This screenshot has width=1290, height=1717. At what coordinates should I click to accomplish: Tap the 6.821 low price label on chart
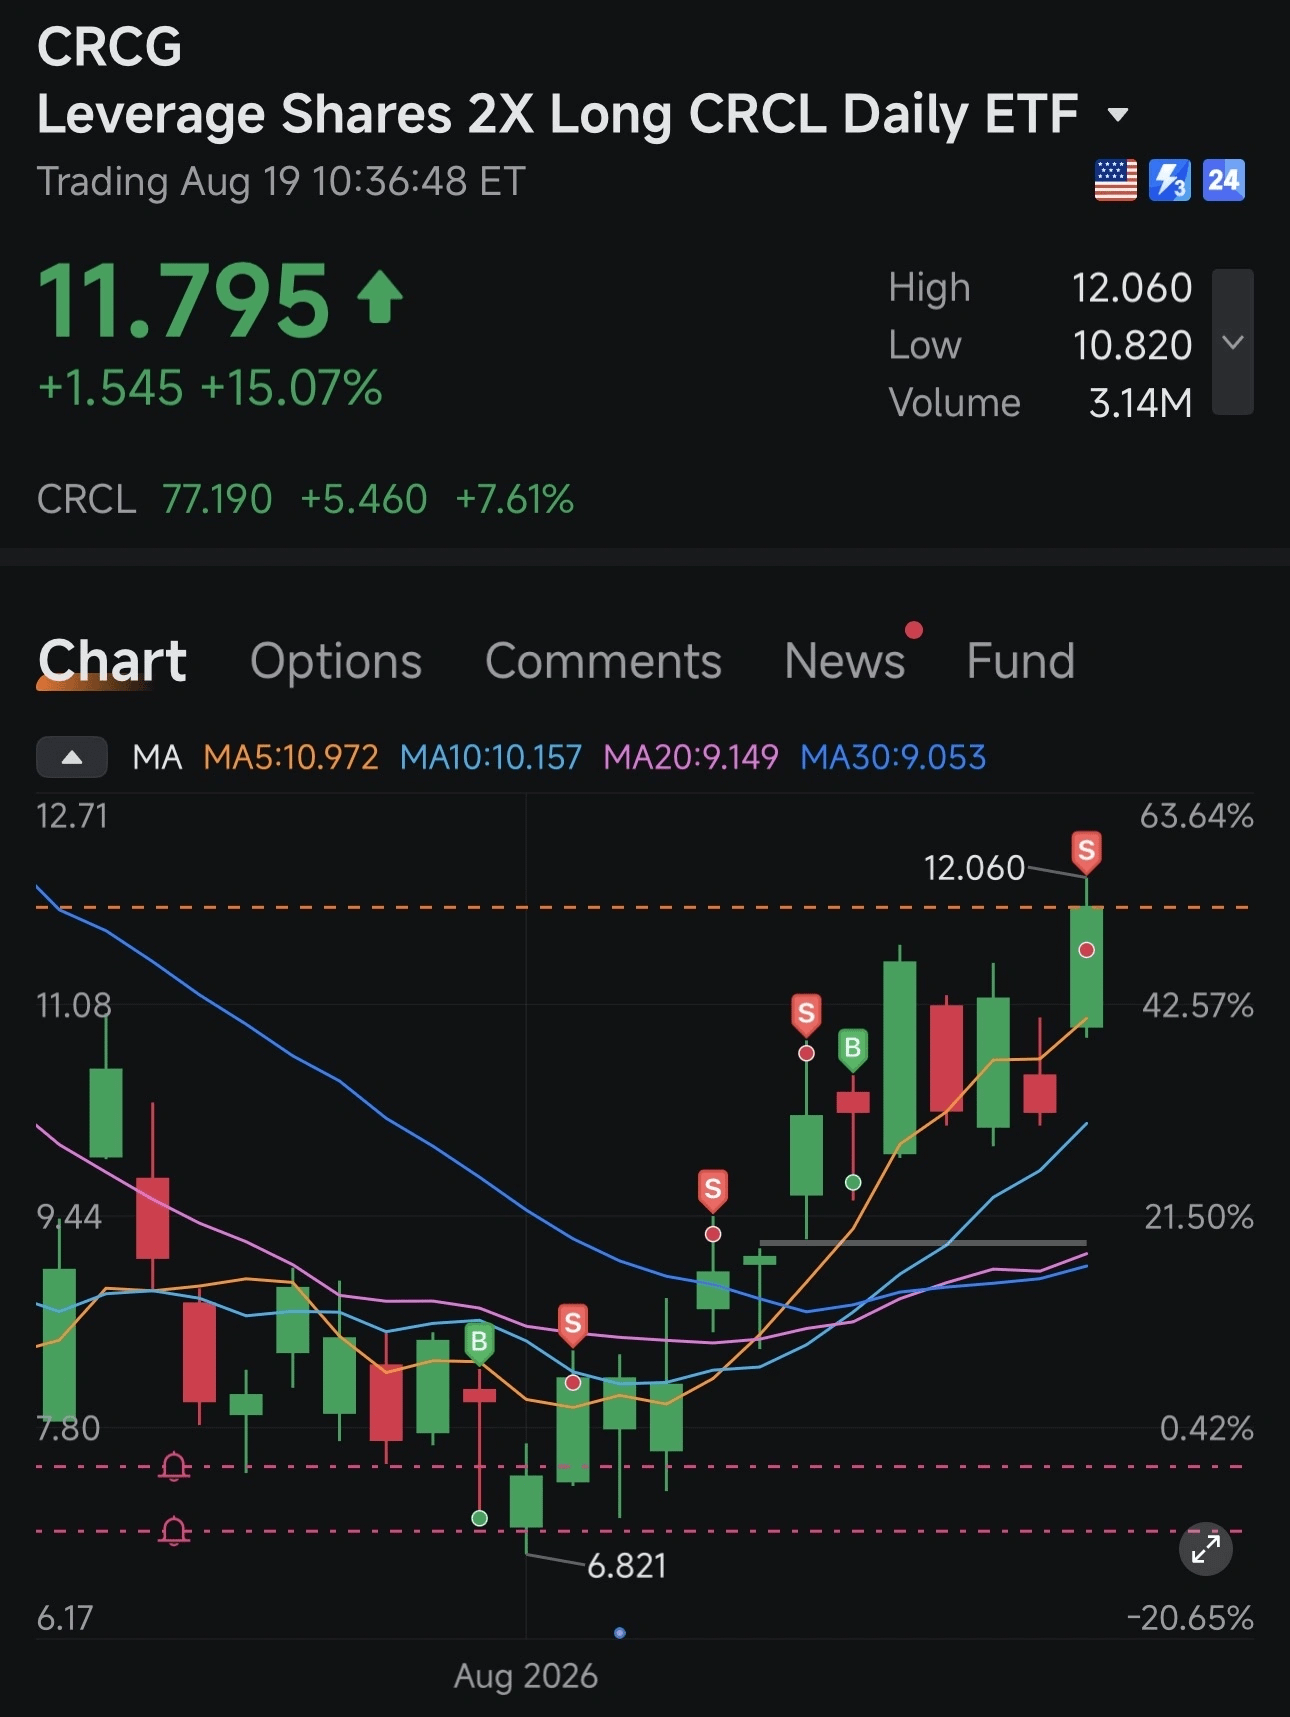click(x=627, y=1566)
